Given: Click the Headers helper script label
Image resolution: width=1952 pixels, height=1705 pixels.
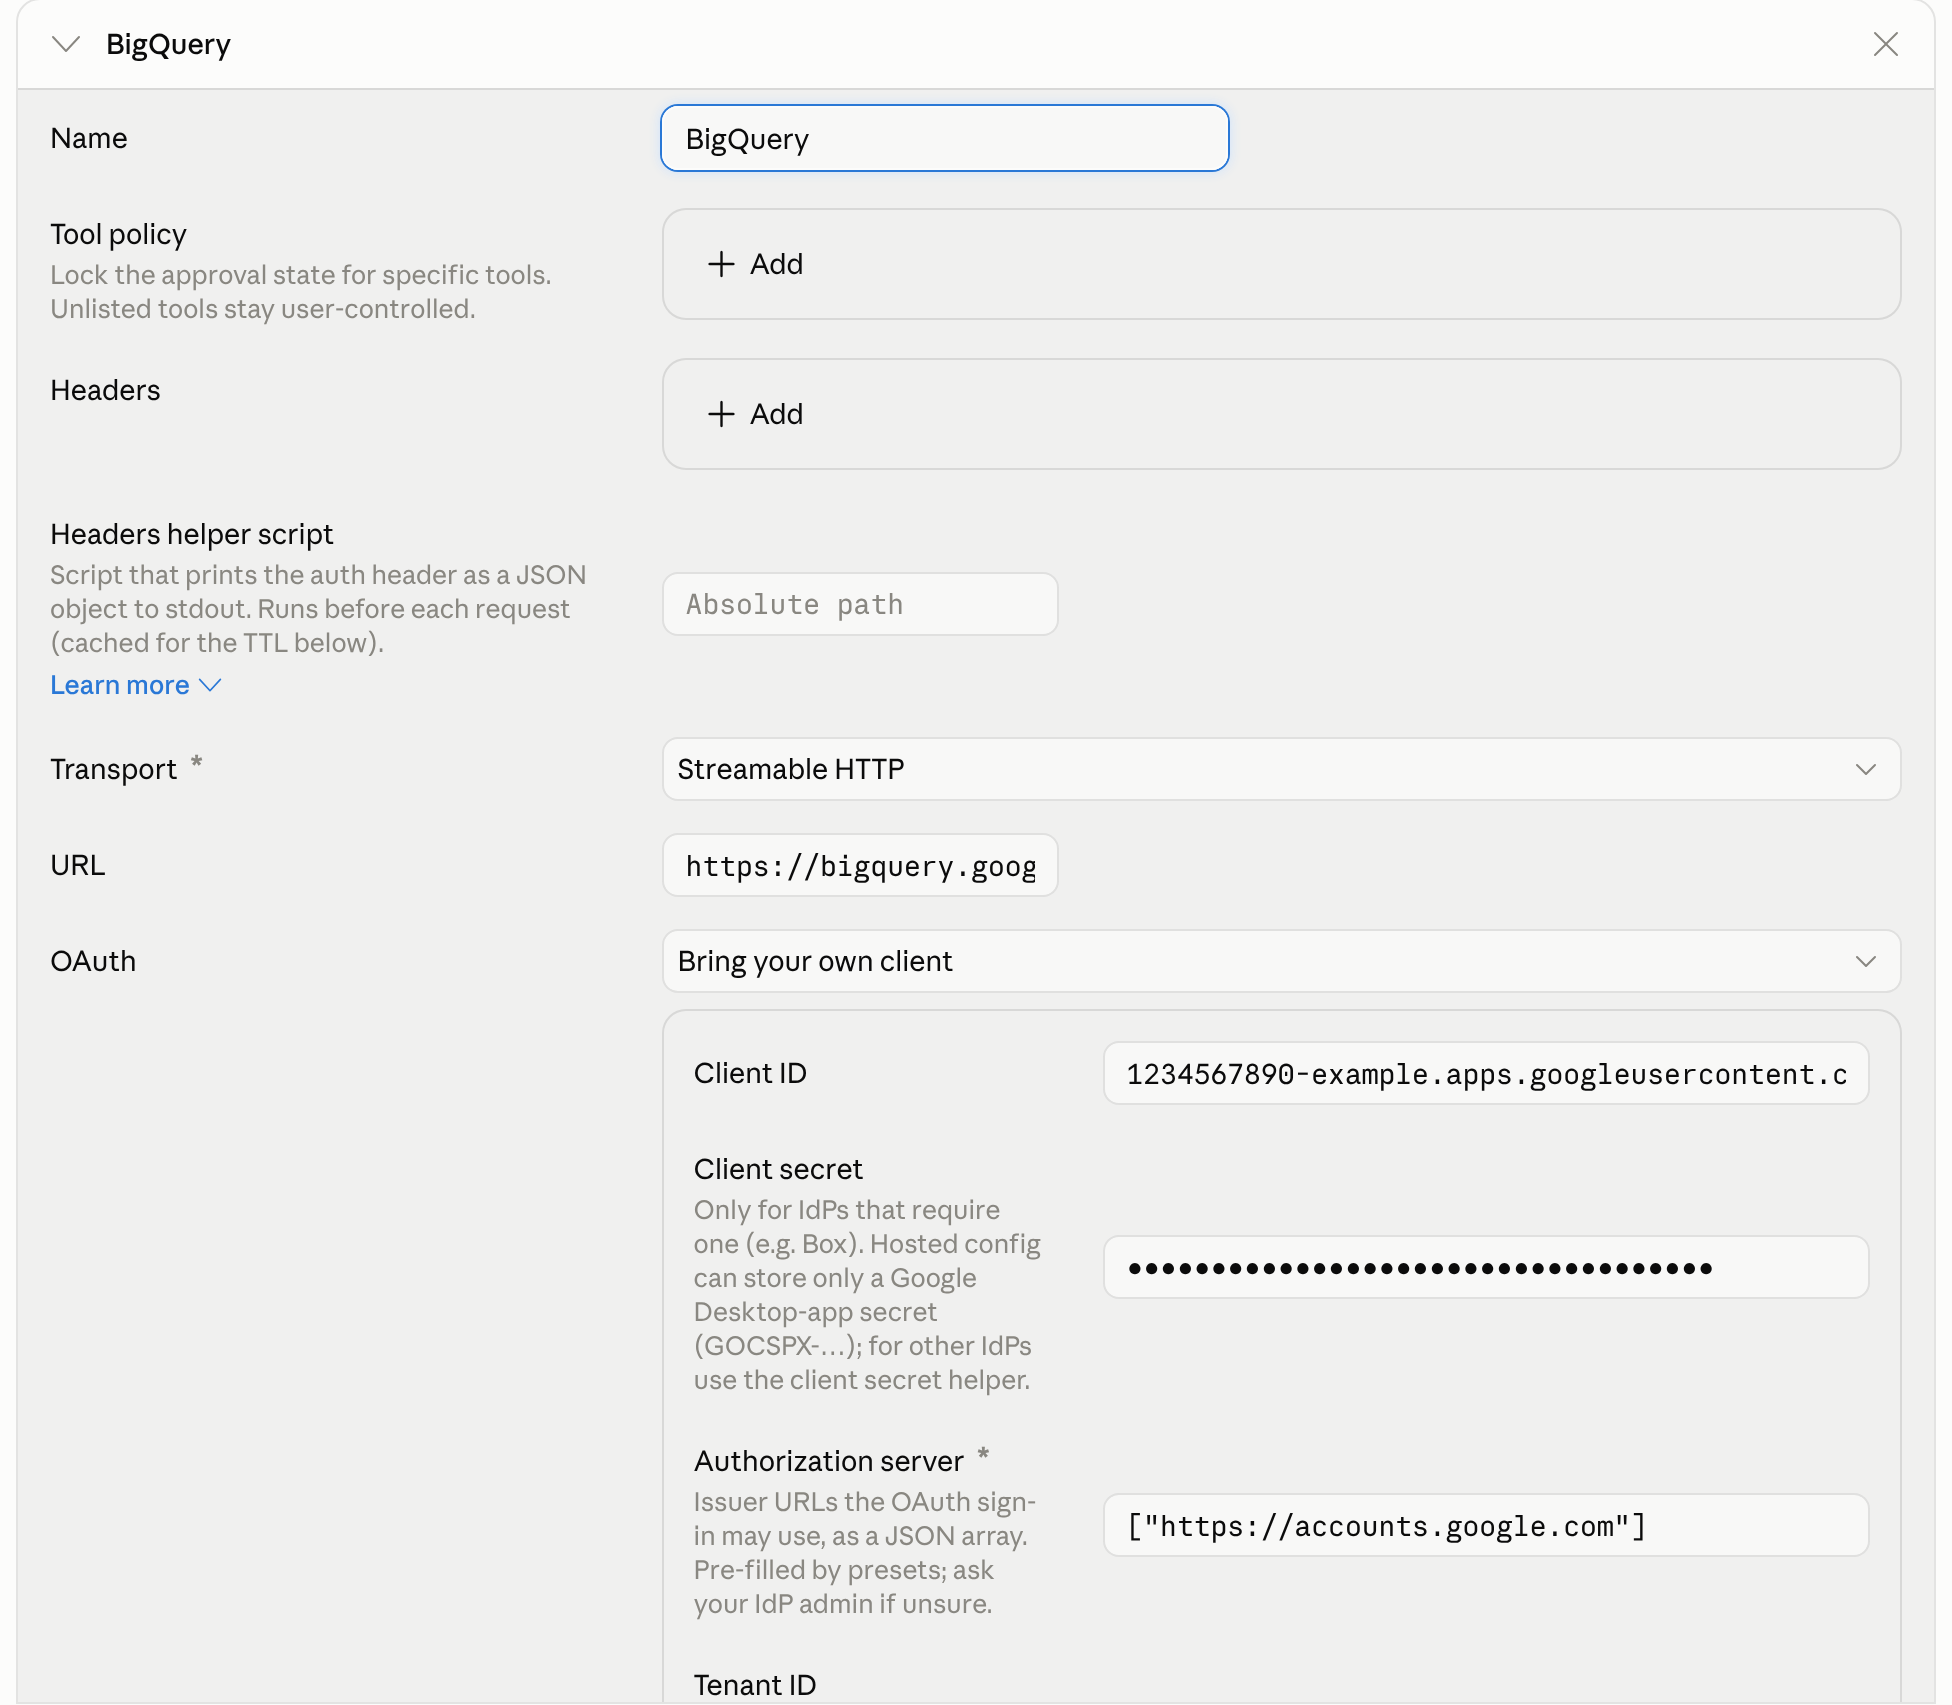Looking at the screenshot, I should [192, 534].
